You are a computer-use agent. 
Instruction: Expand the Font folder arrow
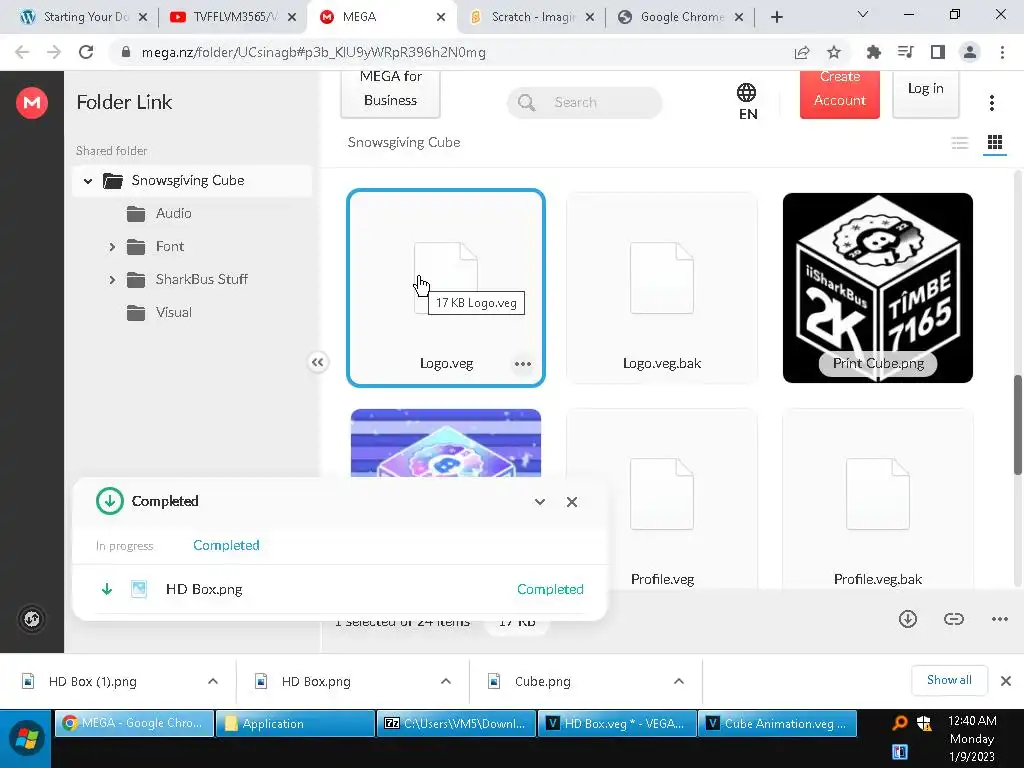[x=112, y=247]
